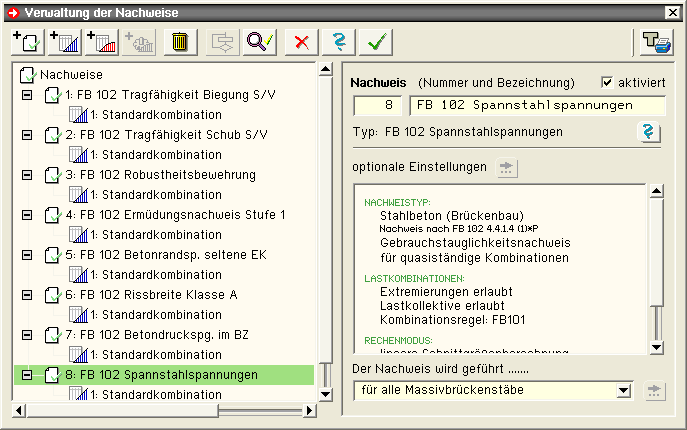Click the toolbar help question mark icon
This screenshot has height=430, width=687.
tap(338, 41)
